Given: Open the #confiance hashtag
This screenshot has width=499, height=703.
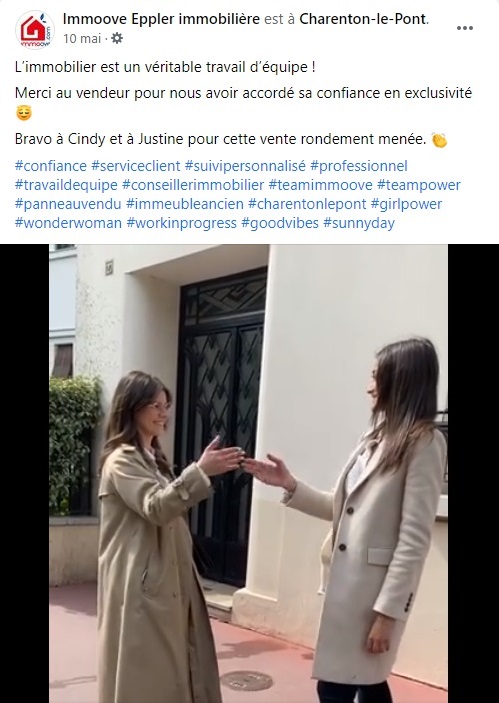Looking at the screenshot, I should click(51, 166).
